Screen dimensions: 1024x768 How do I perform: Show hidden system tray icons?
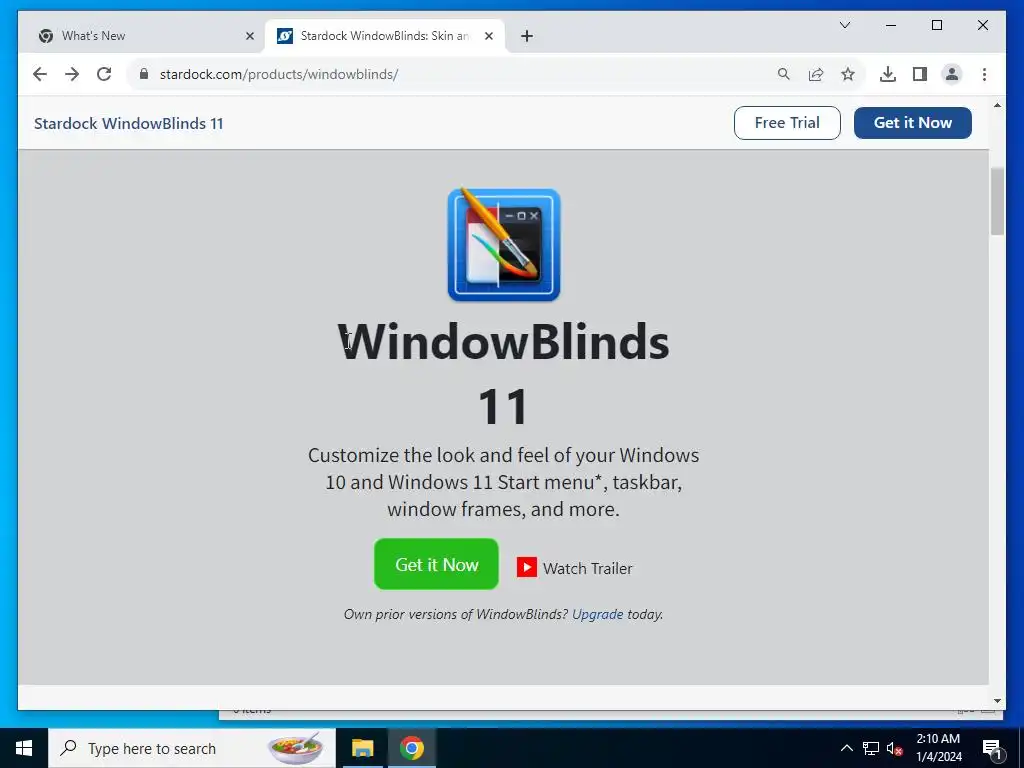coord(846,748)
